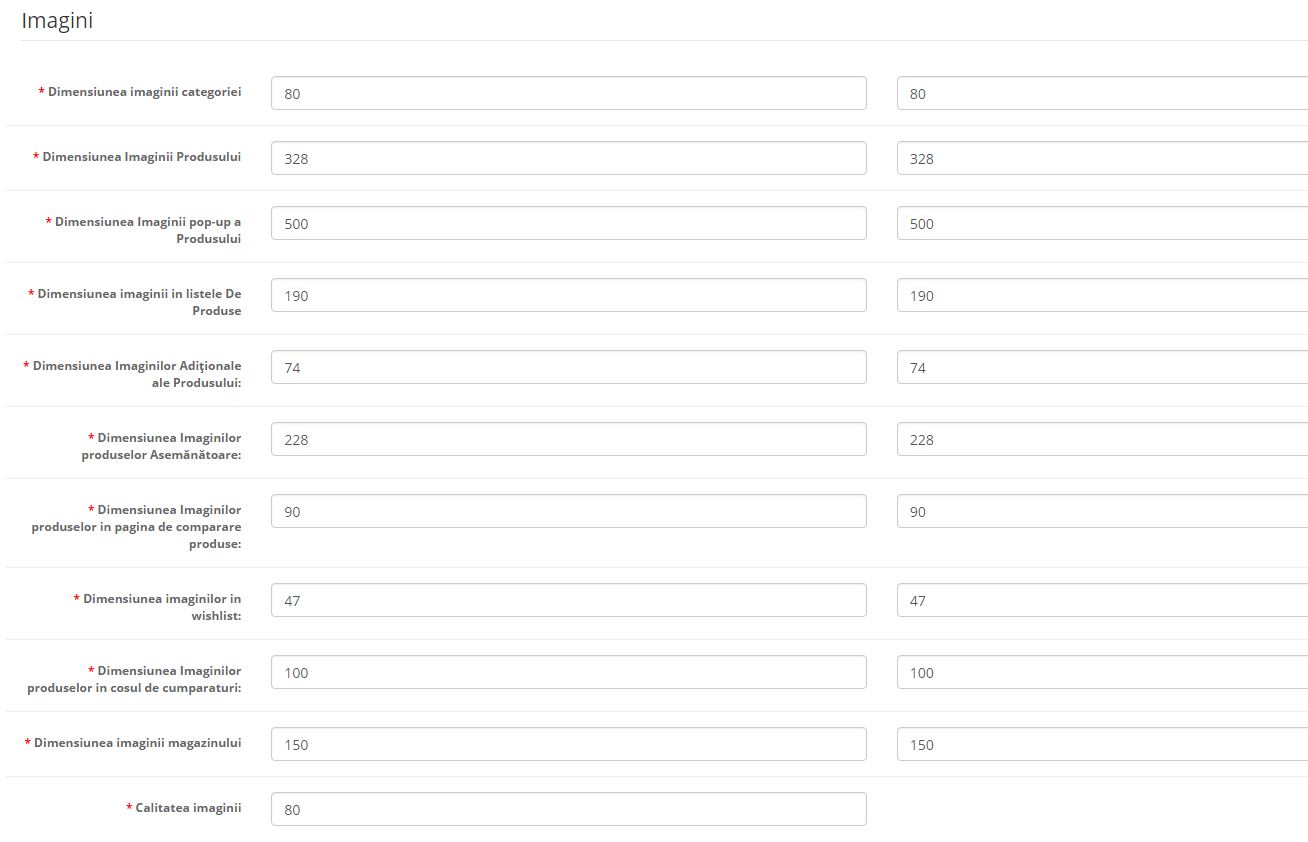Click first related products image field
This screenshot has width=1308, height=842.
click(x=568, y=439)
